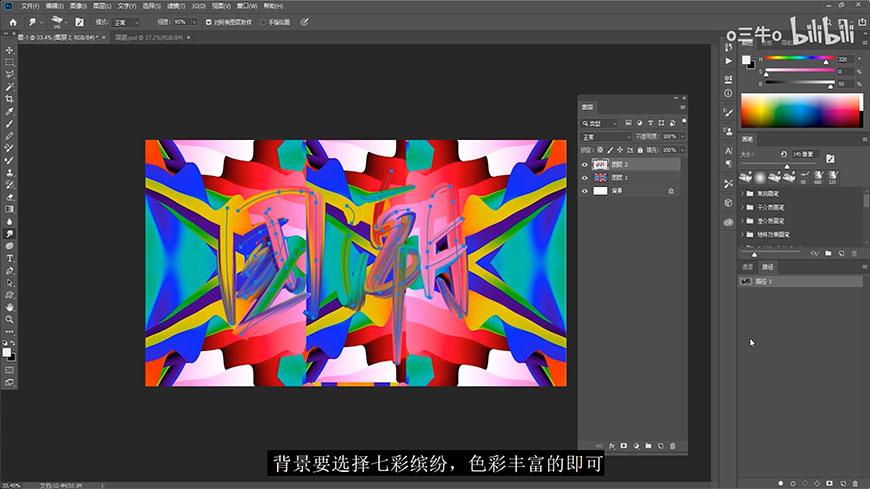870x489 pixels.
Task: Click the create new layer icon
Action: (660, 445)
